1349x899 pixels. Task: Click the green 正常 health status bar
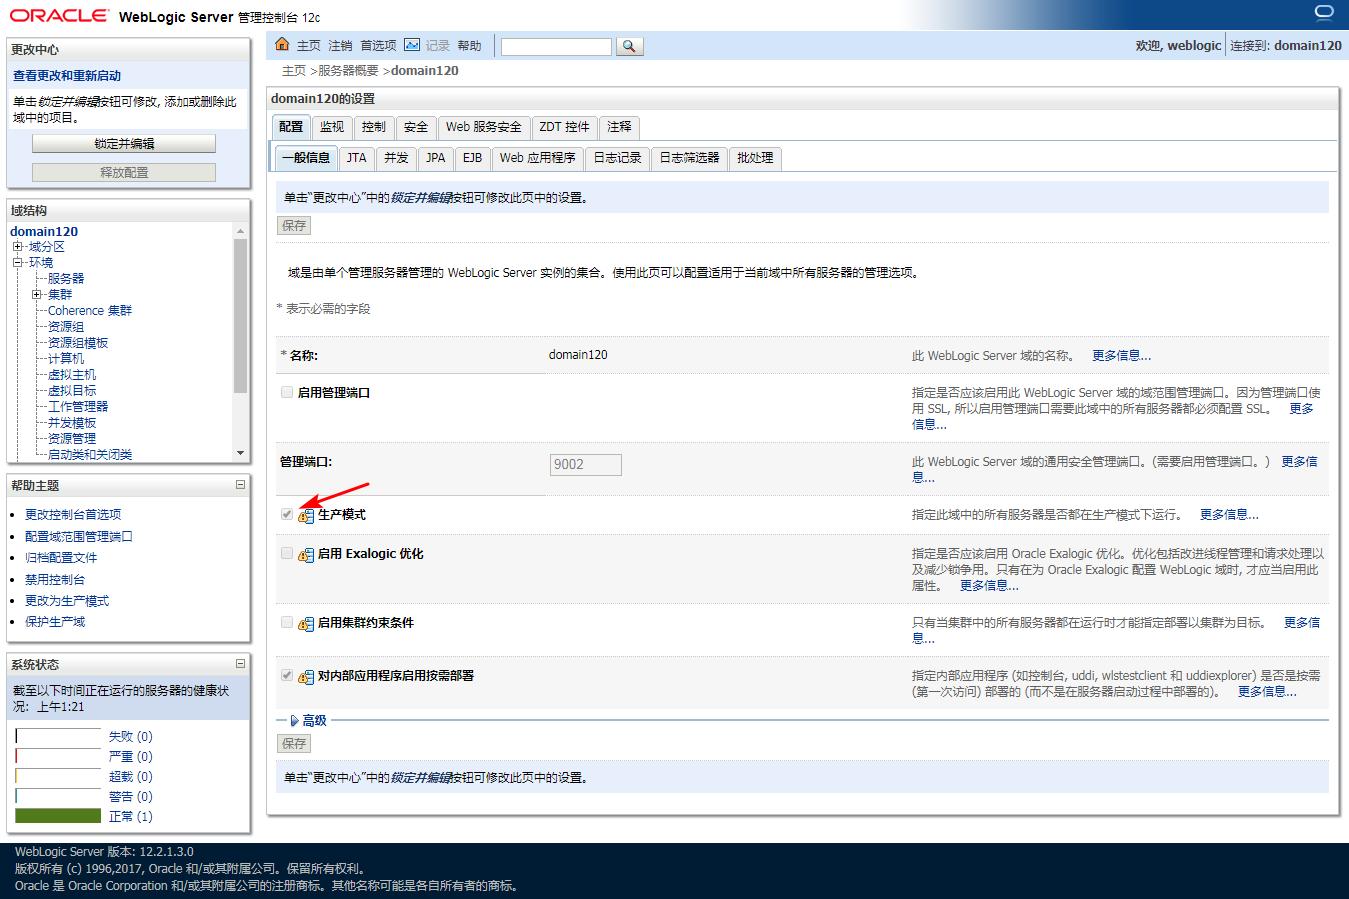point(57,816)
